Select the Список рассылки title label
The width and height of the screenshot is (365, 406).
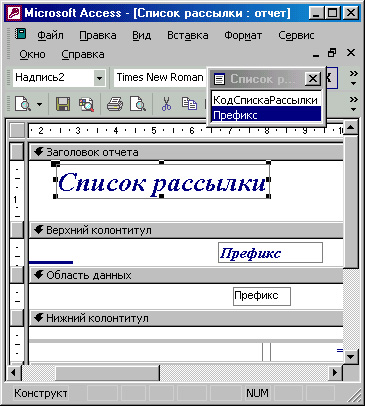click(x=162, y=181)
